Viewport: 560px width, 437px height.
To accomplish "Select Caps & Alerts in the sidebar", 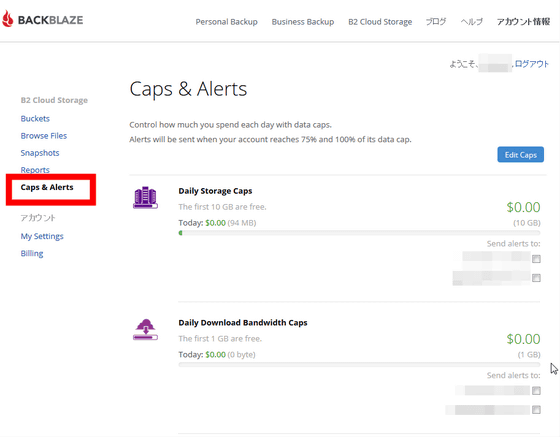I will (x=47, y=187).
